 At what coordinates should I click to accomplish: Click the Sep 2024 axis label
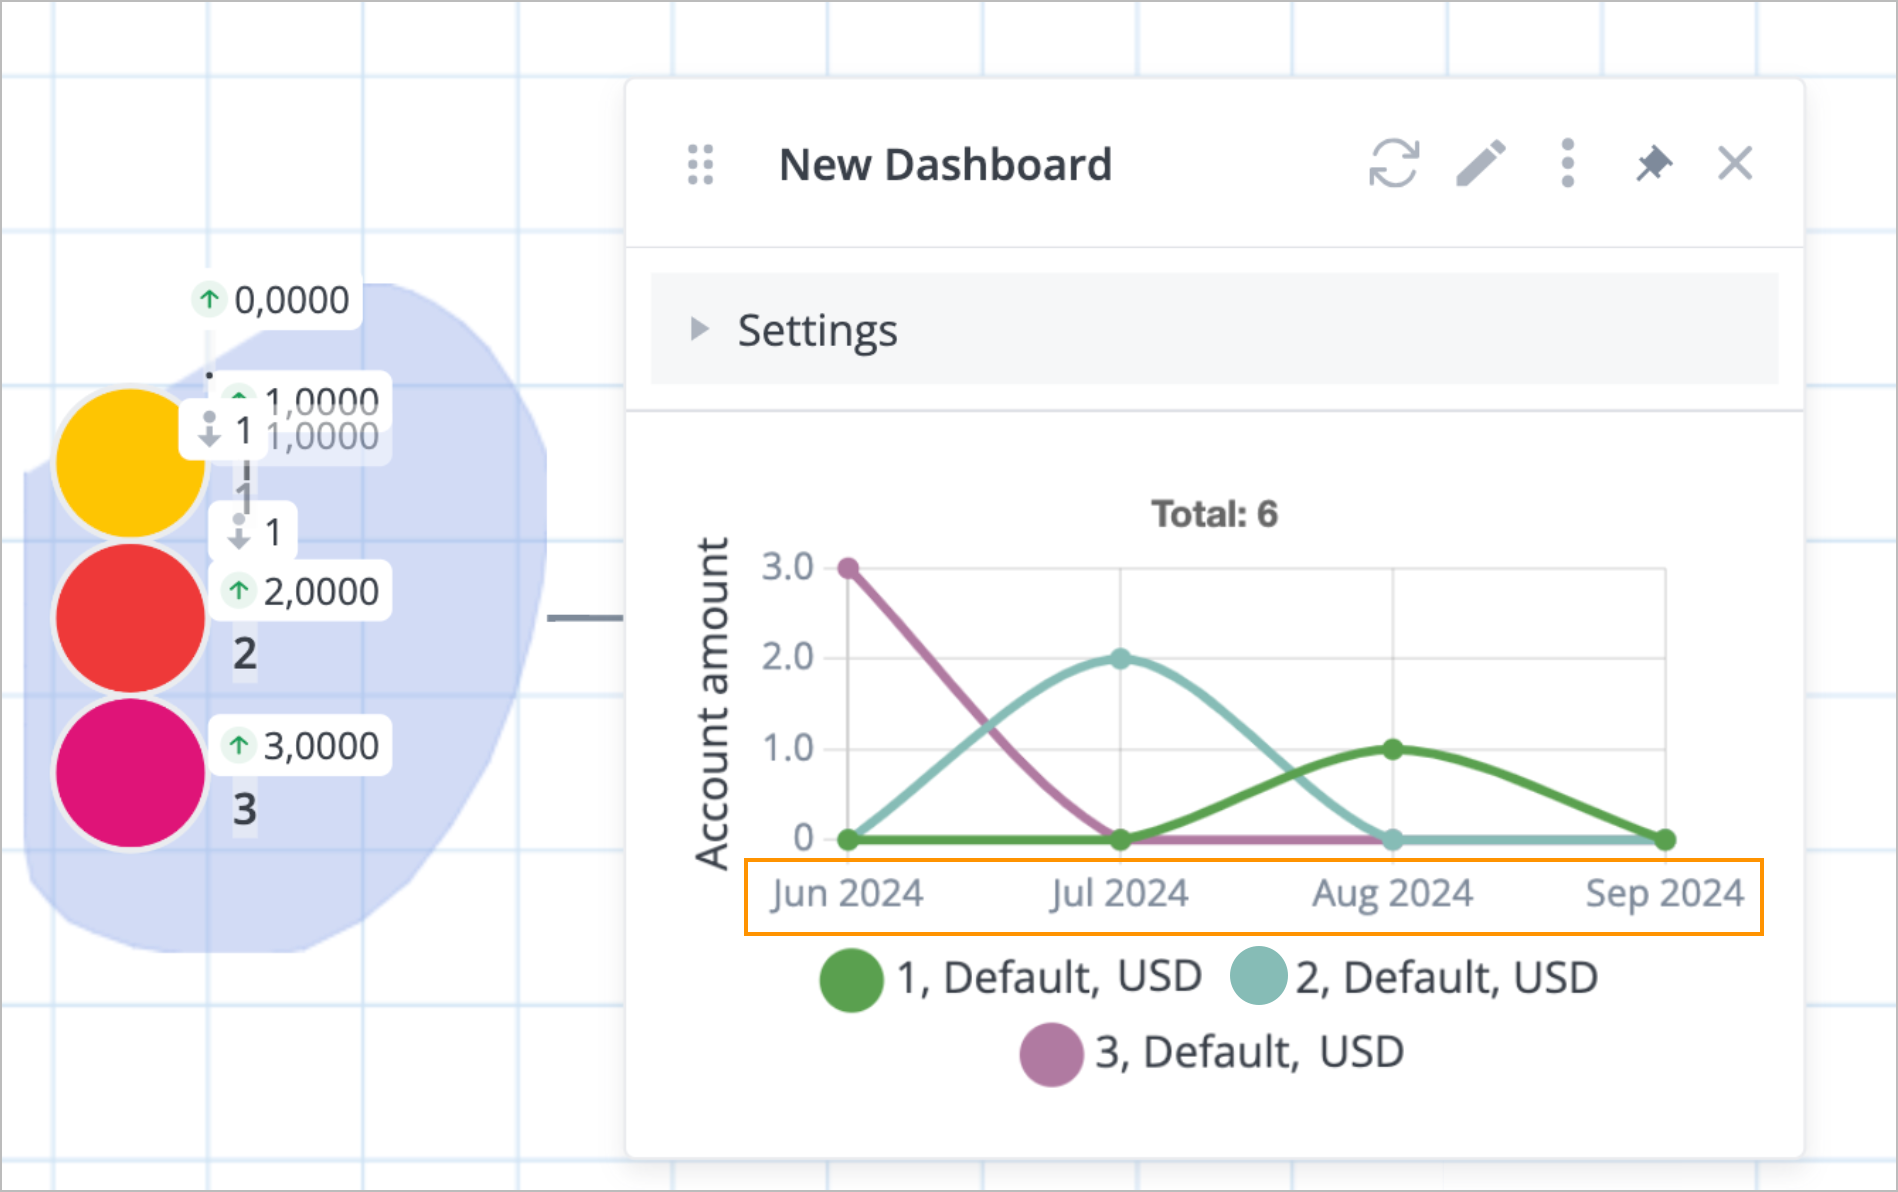pyautogui.click(x=1664, y=893)
